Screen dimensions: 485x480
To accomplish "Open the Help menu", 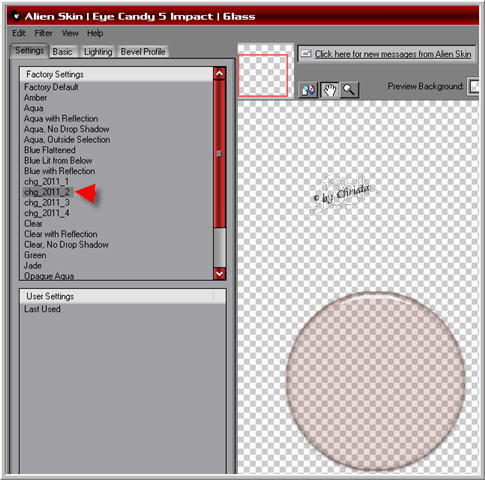I will [x=95, y=33].
